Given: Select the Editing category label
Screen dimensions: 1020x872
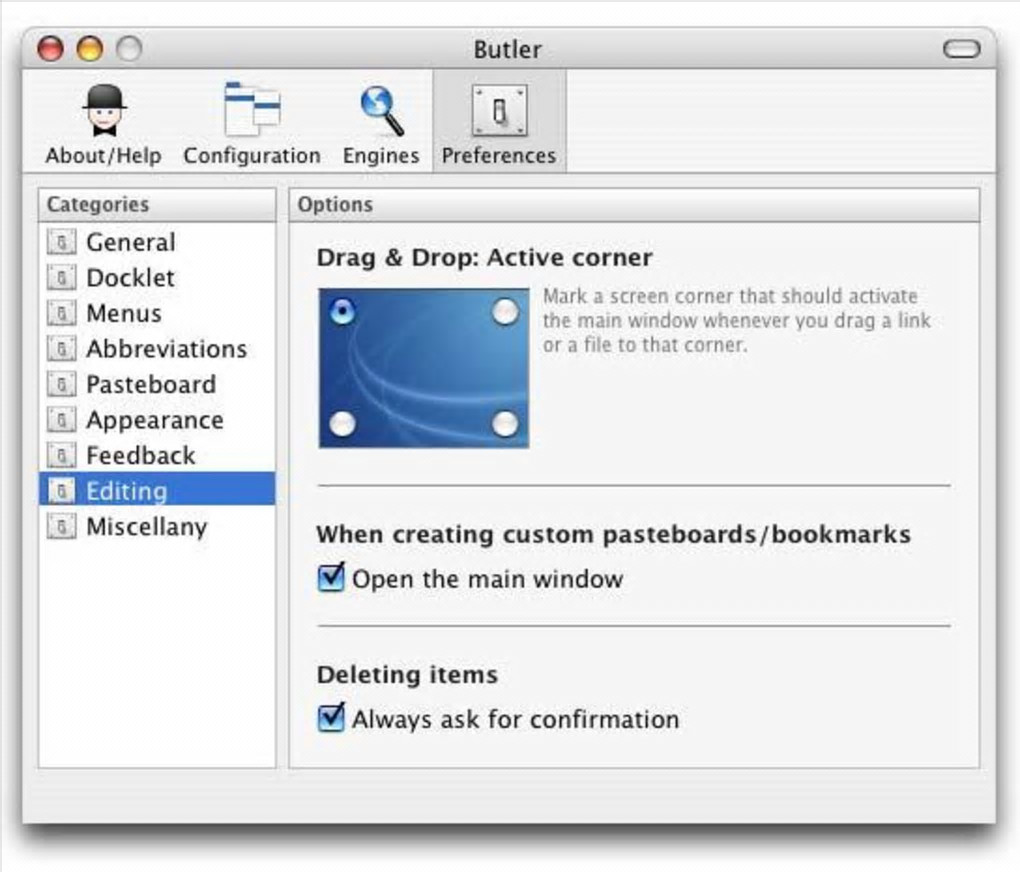Looking at the screenshot, I should 127,491.
